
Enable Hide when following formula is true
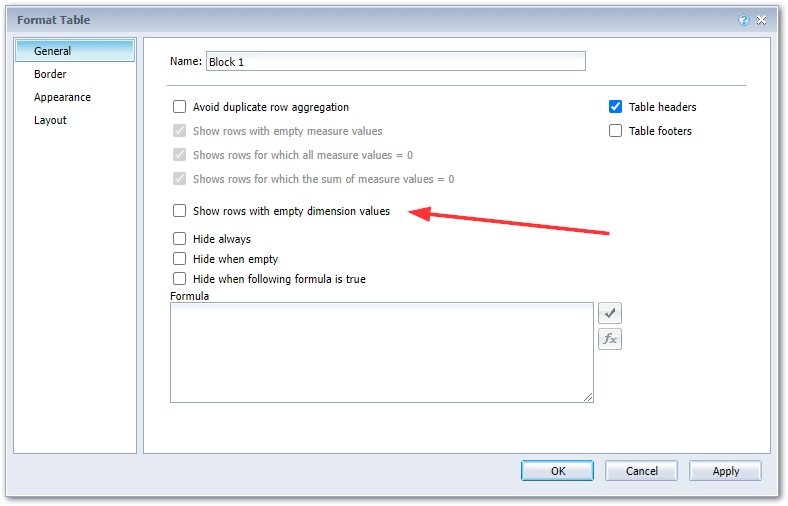180,279
